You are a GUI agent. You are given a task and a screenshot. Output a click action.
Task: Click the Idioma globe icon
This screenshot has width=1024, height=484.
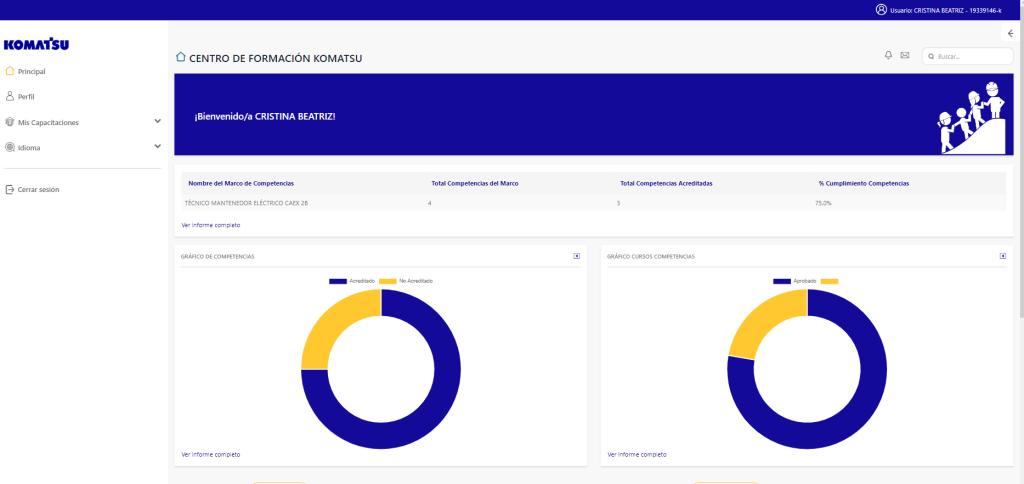(10, 148)
